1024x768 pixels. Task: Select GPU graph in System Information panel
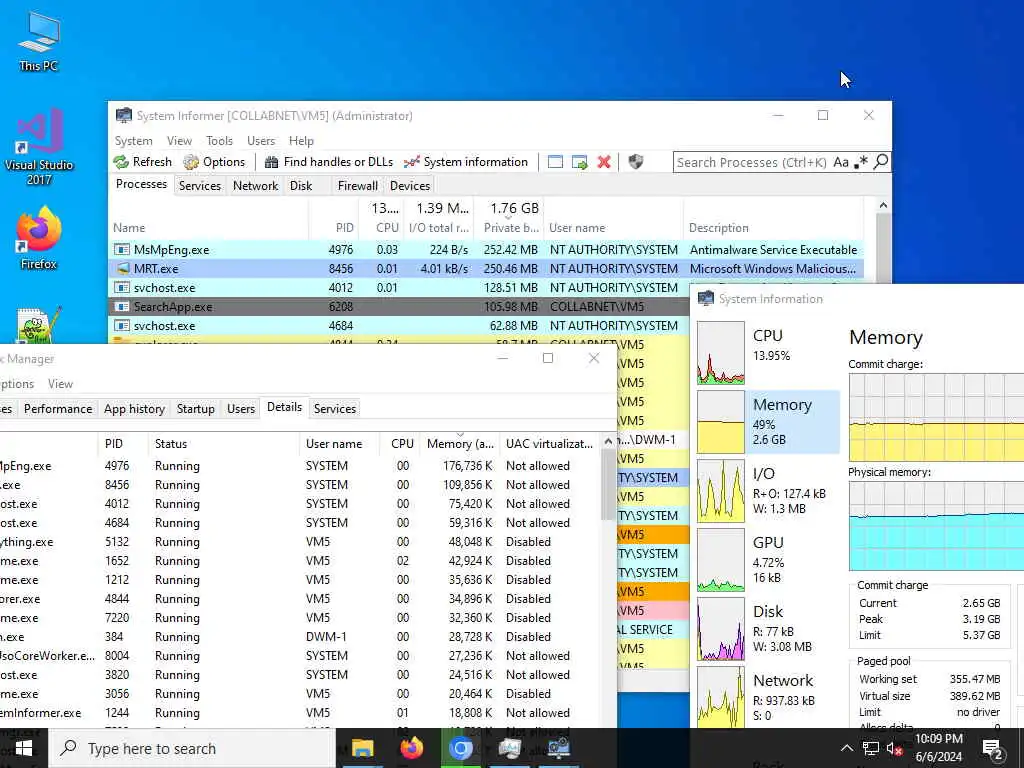click(x=720, y=560)
